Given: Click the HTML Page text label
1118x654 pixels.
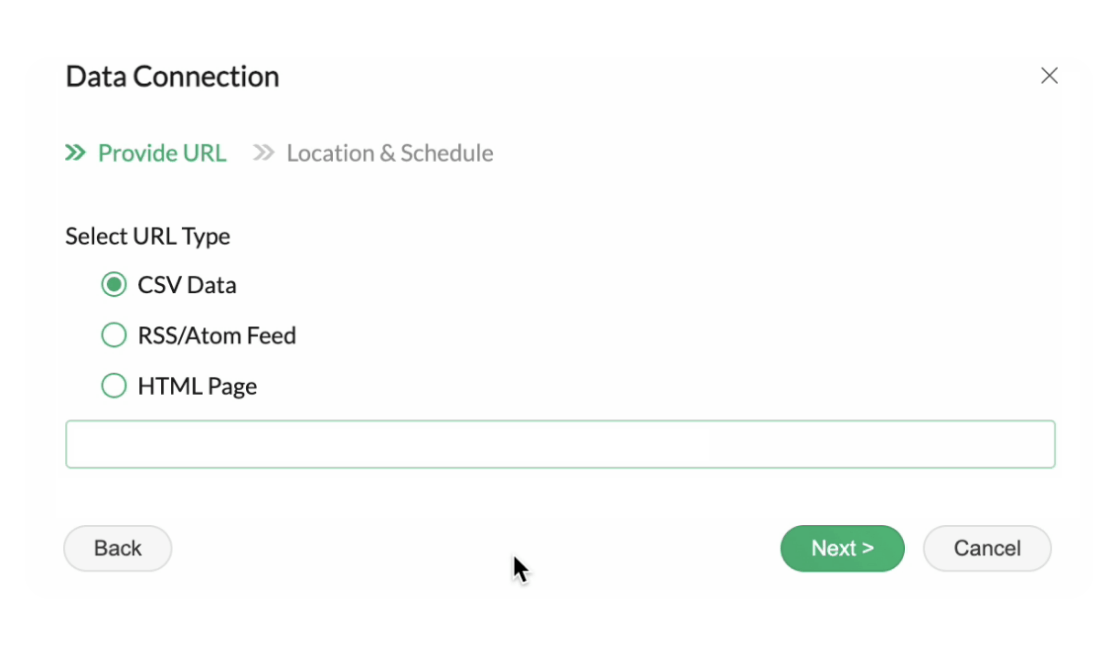Looking at the screenshot, I should (x=198, y=386).
